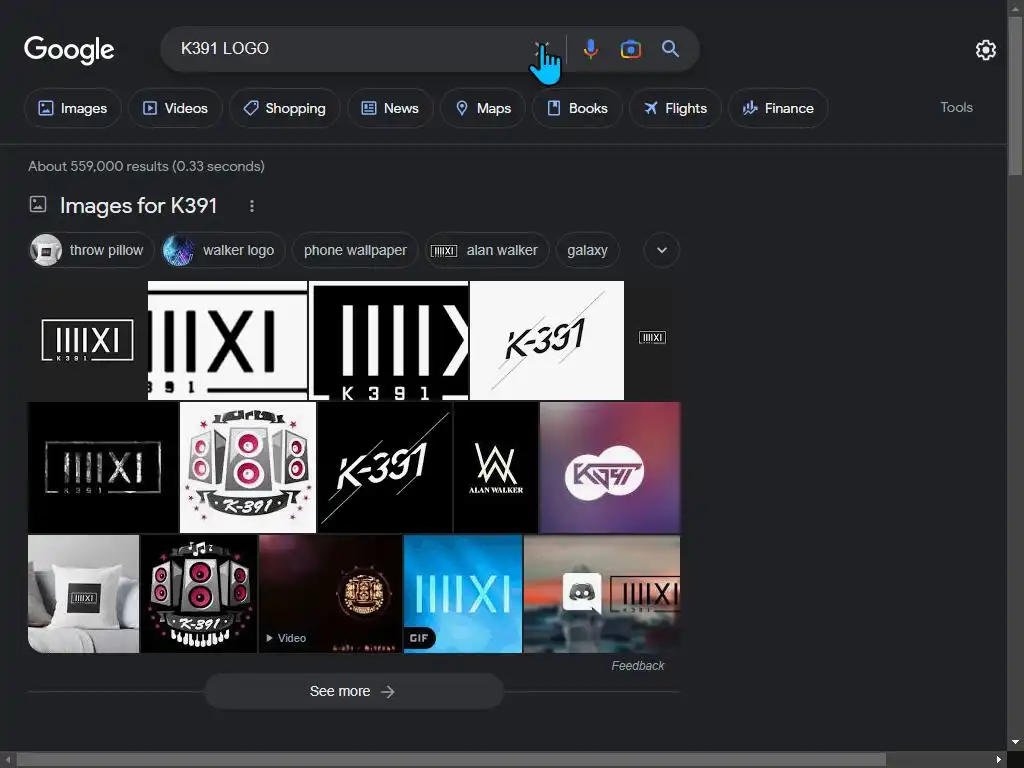The width and height of the screenshot is (1024, 768).
Task: Click See more images button
Action: (354, 691)
